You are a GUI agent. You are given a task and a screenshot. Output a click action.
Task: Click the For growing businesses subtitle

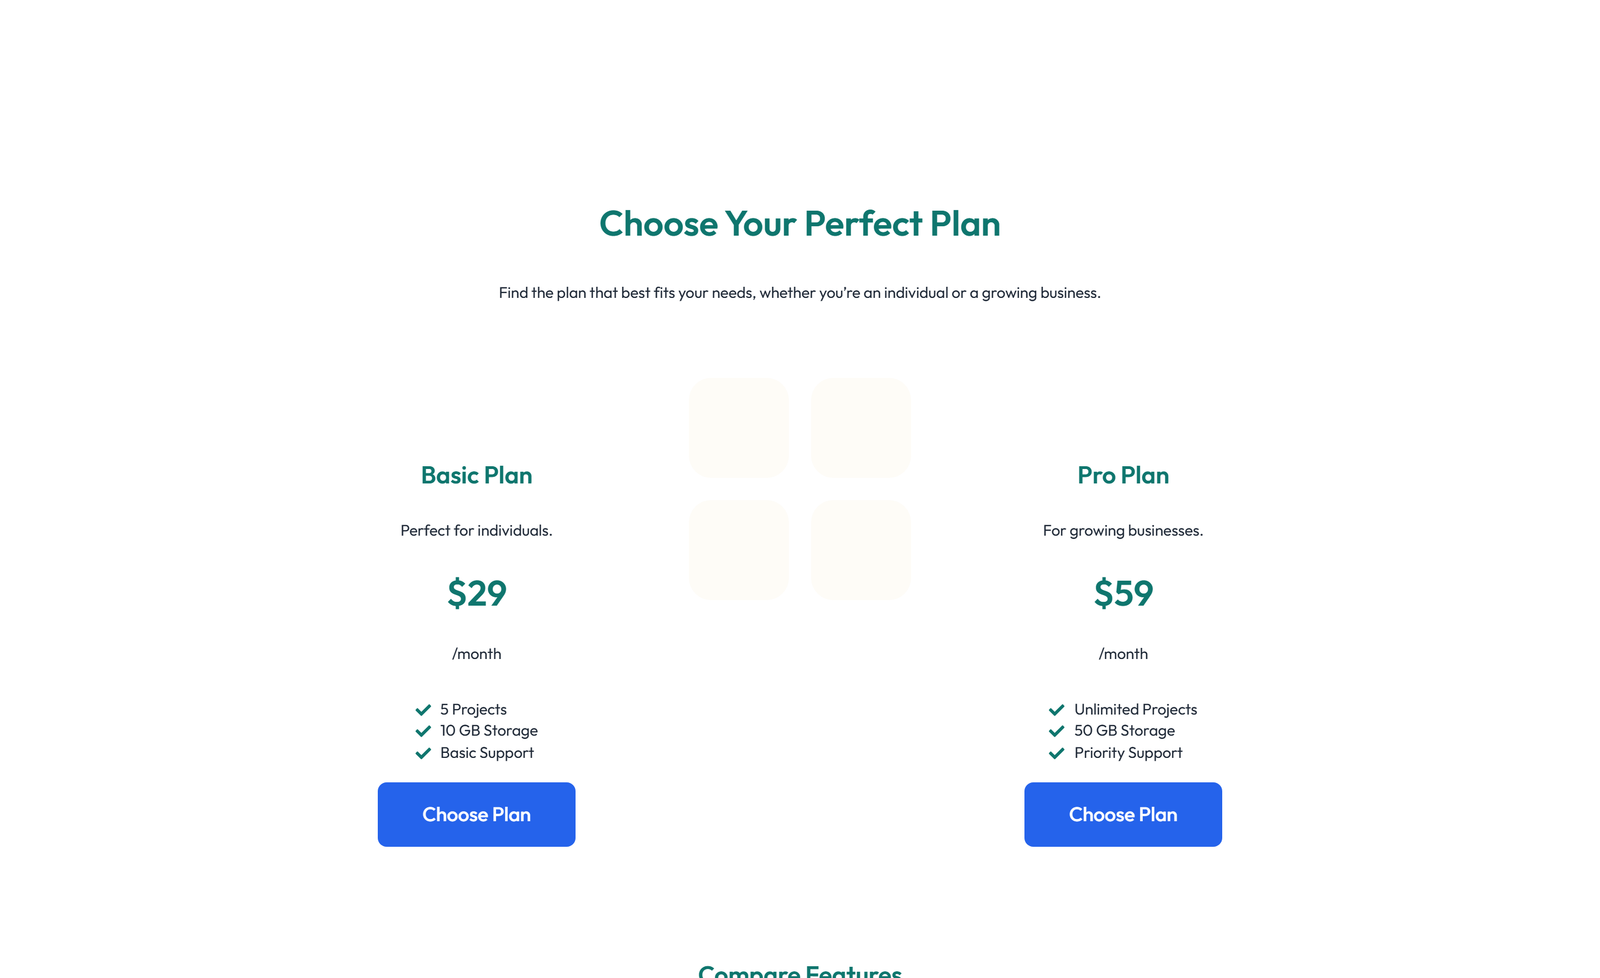coord(1123,530)
